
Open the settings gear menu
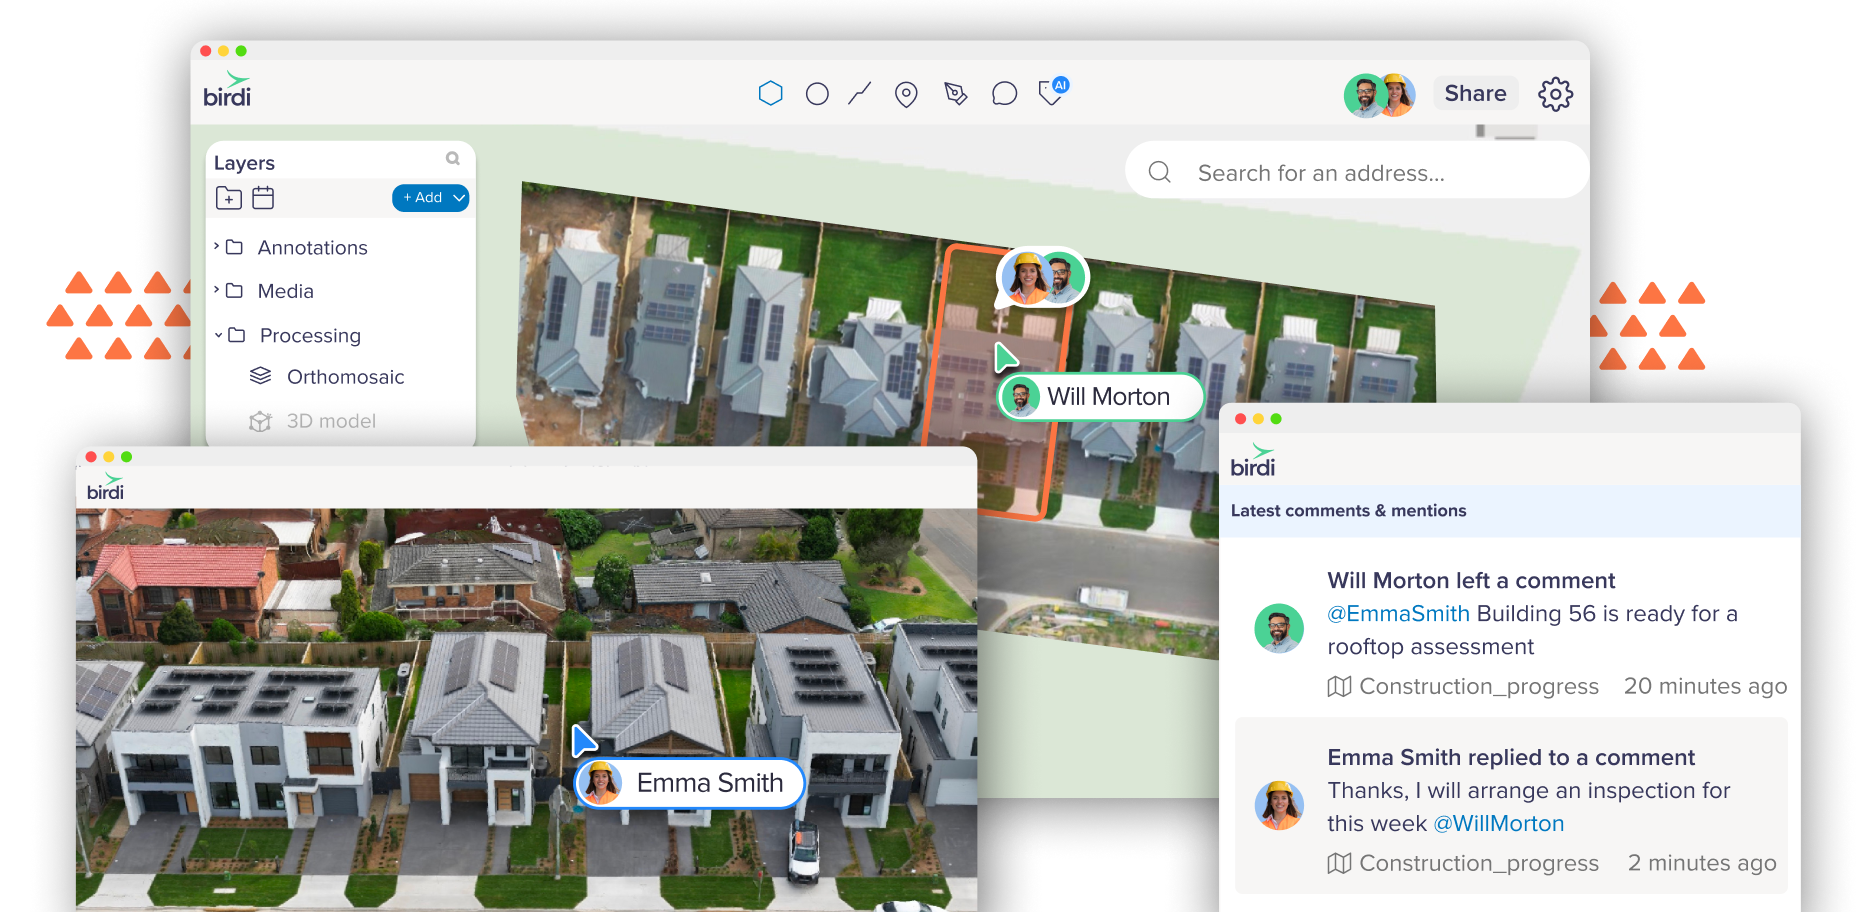pos(1556,93)
